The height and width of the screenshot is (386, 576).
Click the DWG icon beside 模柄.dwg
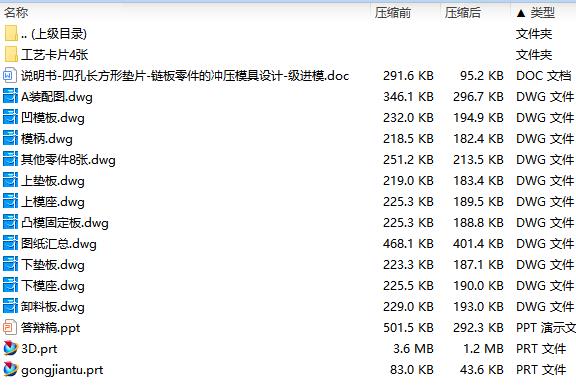(x=10, y=138)
